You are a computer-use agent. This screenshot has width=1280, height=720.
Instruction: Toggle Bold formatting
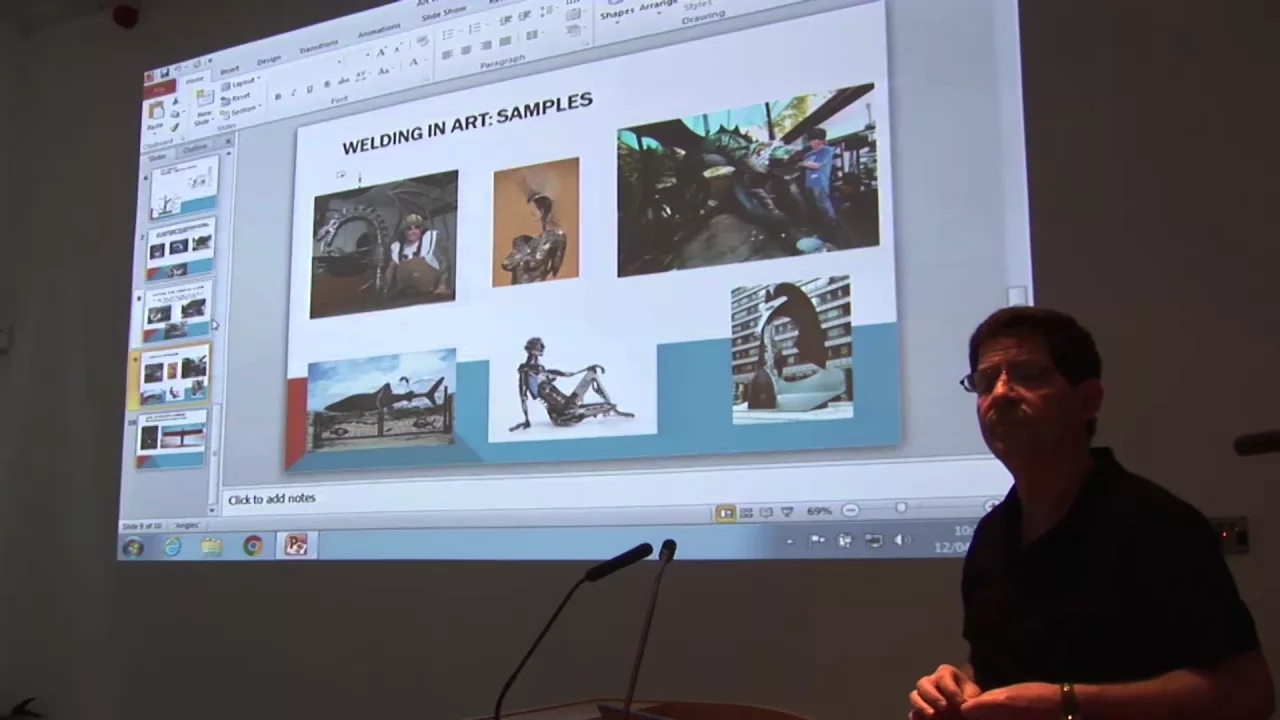point(277,96)
